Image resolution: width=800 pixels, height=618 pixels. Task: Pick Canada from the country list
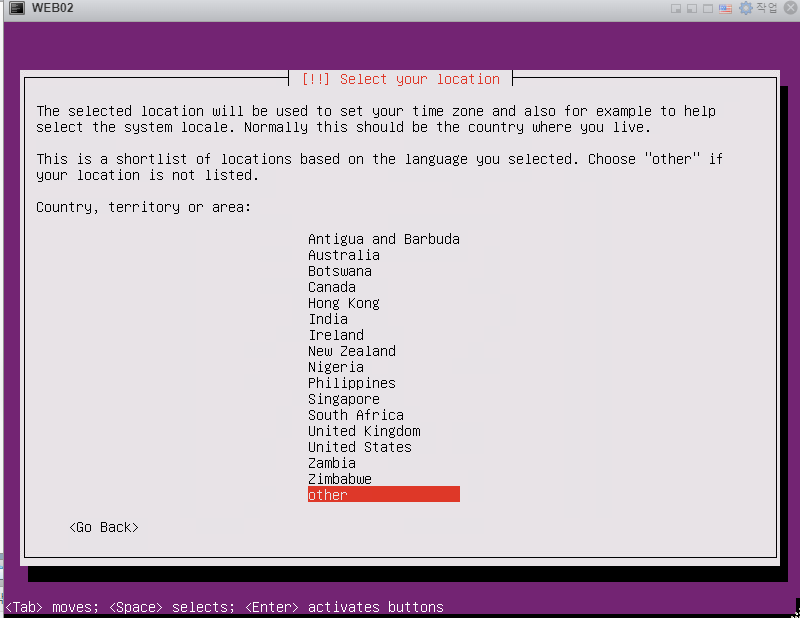pos(384,287)
